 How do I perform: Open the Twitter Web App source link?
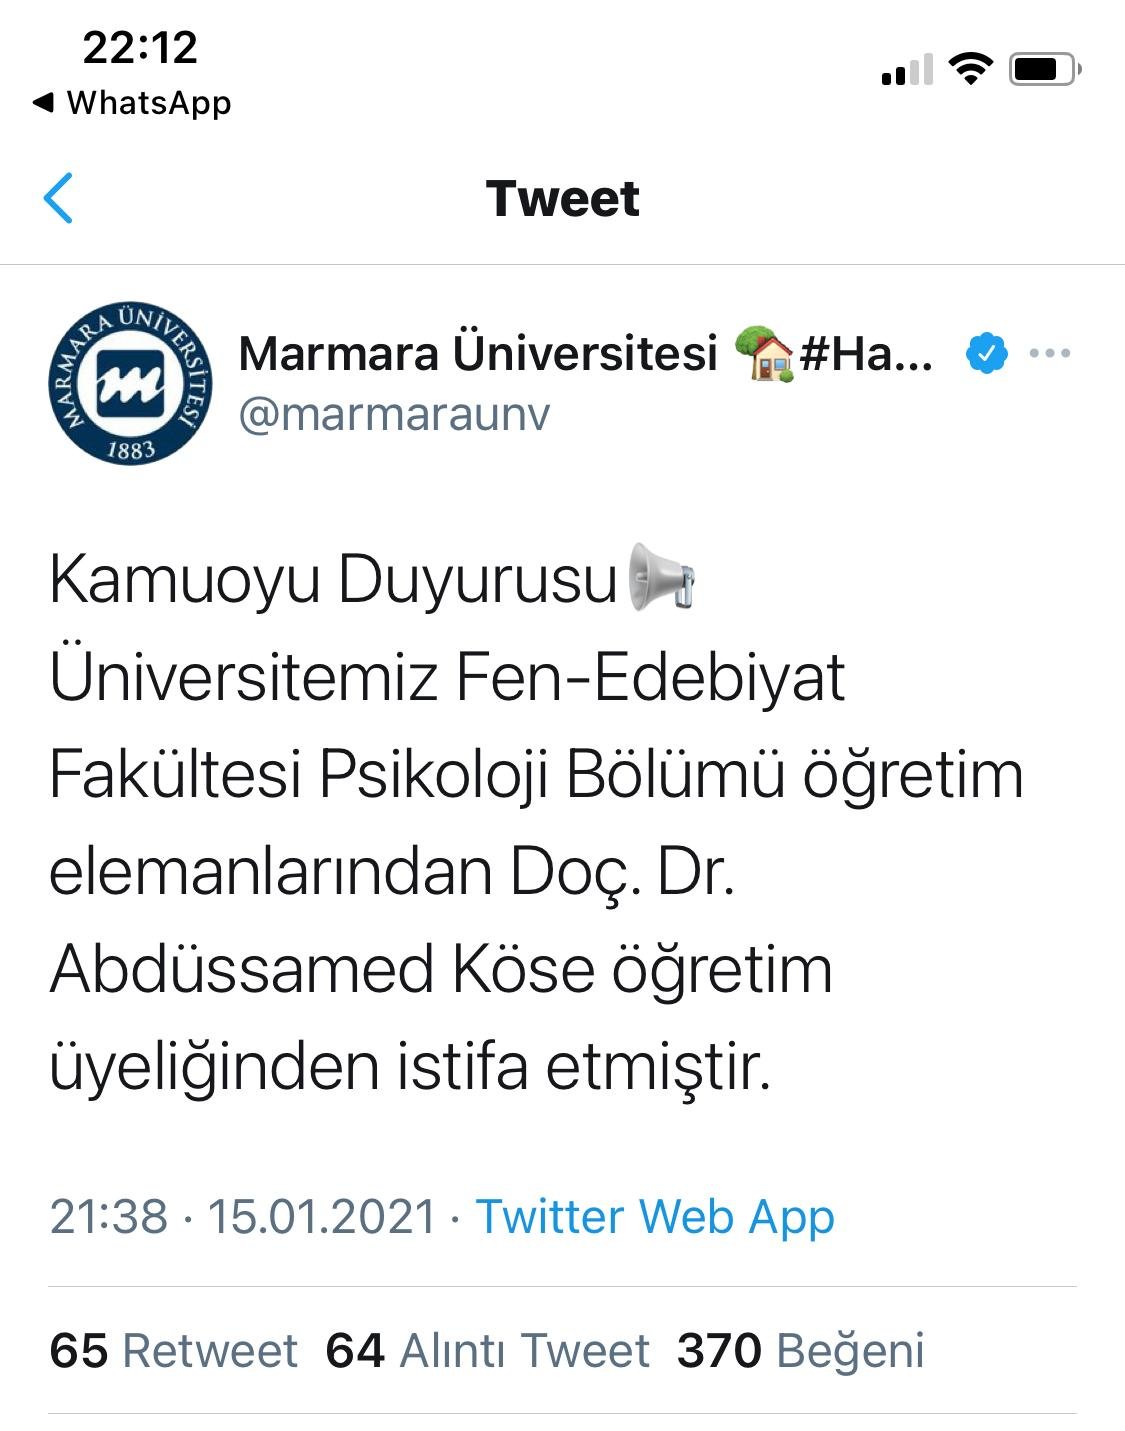[x=655, y=1217]
